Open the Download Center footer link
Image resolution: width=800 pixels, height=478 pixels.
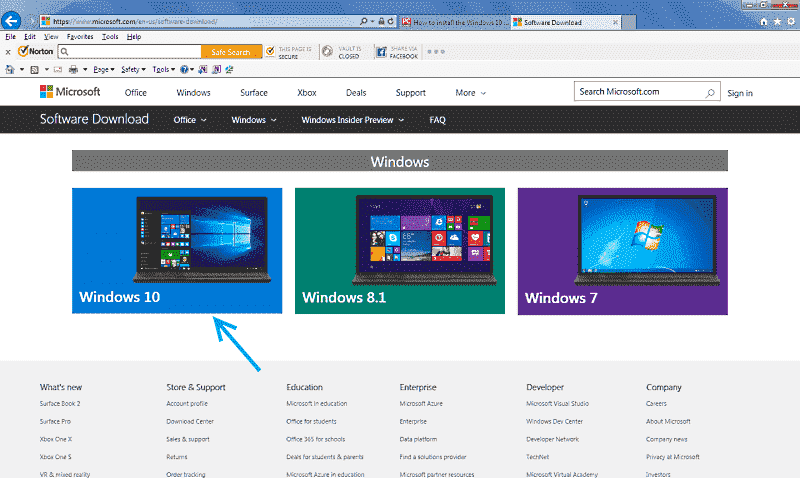tap(190, 421)
